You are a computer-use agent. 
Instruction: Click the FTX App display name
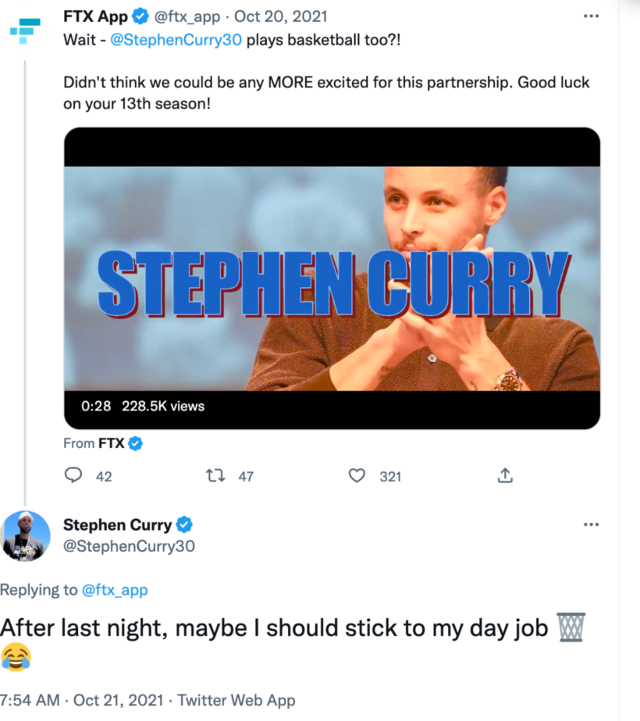96,17
